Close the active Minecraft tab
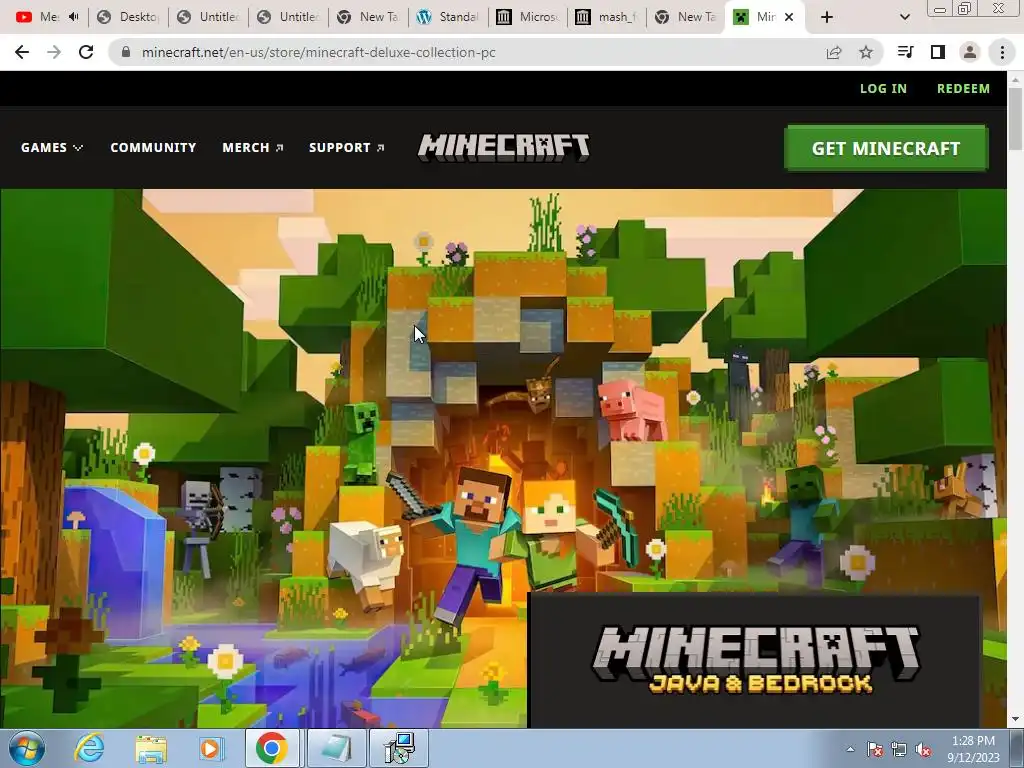 [789, 17]
